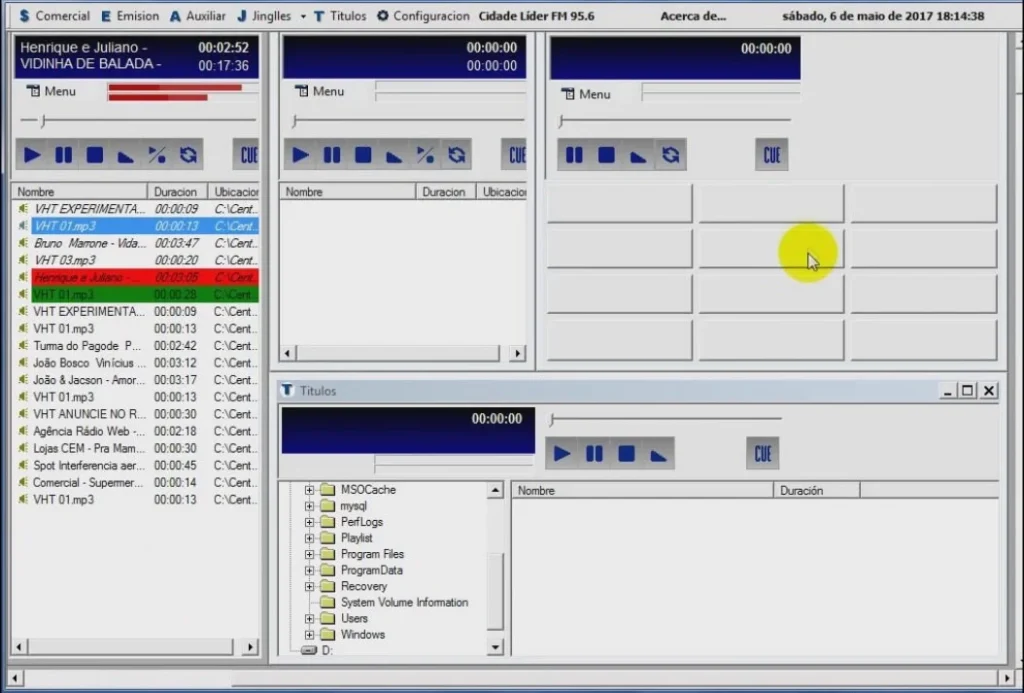The image size is (1024, 693).
Task: Open the Auxiliar menu
Action: point(198,16)
